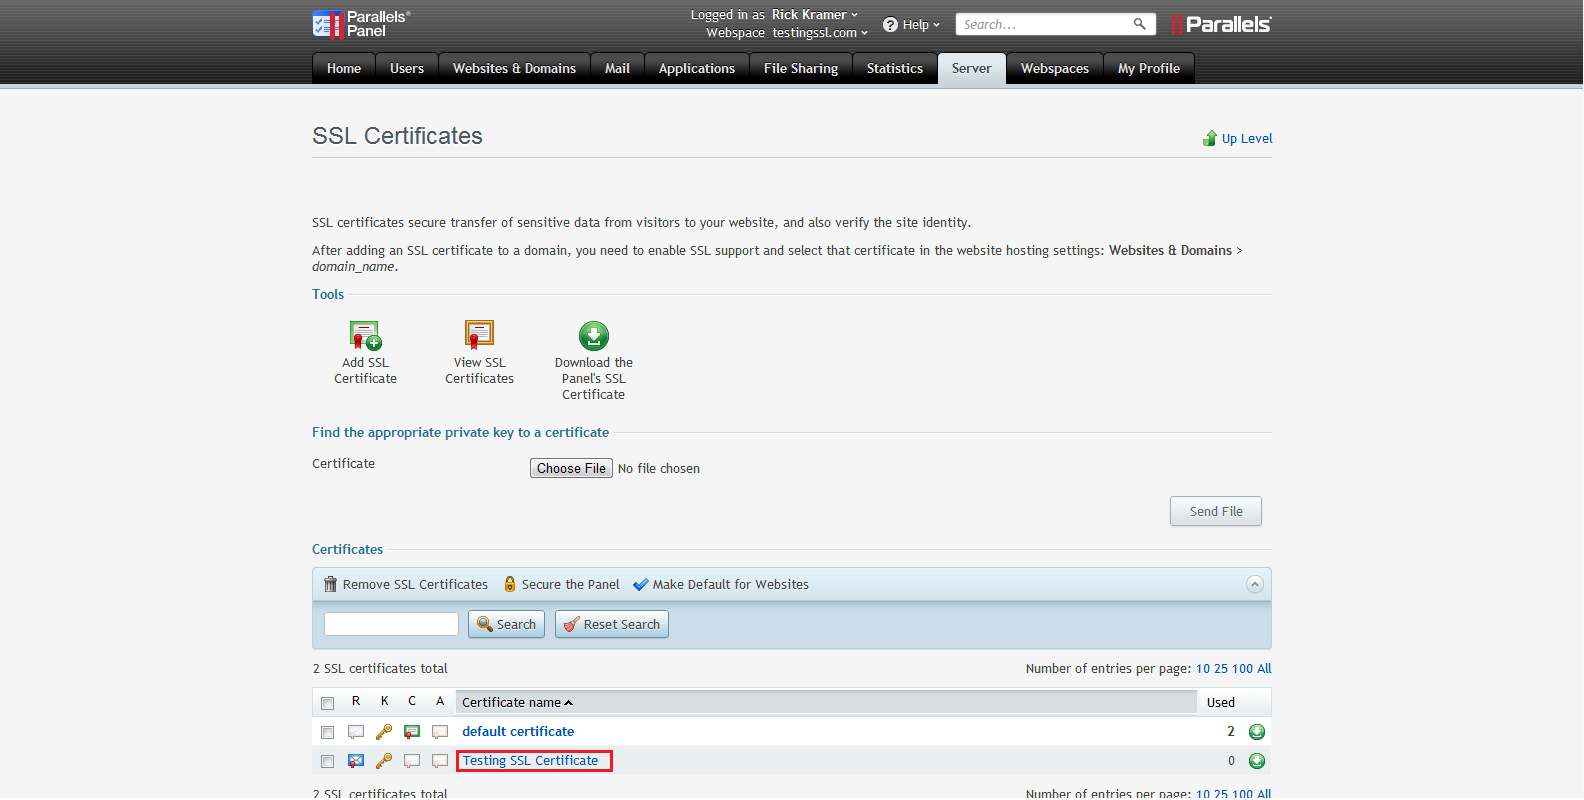This screenshot has width=1584, height=800.
Task: Expand the Help dropdown menu
Action: (921, 24)
